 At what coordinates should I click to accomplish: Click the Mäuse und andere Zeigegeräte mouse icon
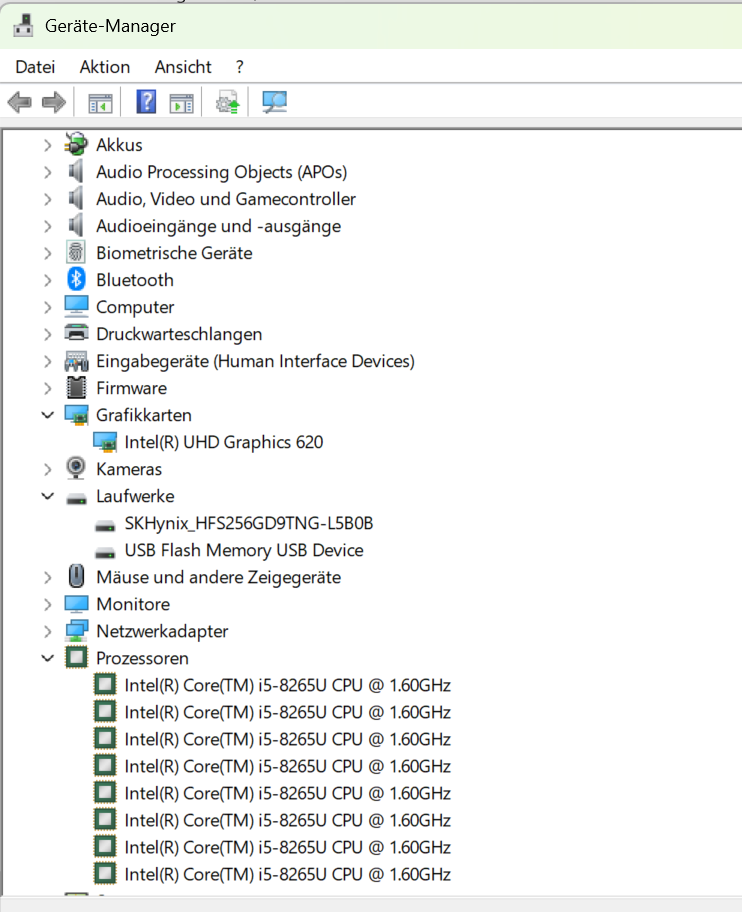[76, 576]
